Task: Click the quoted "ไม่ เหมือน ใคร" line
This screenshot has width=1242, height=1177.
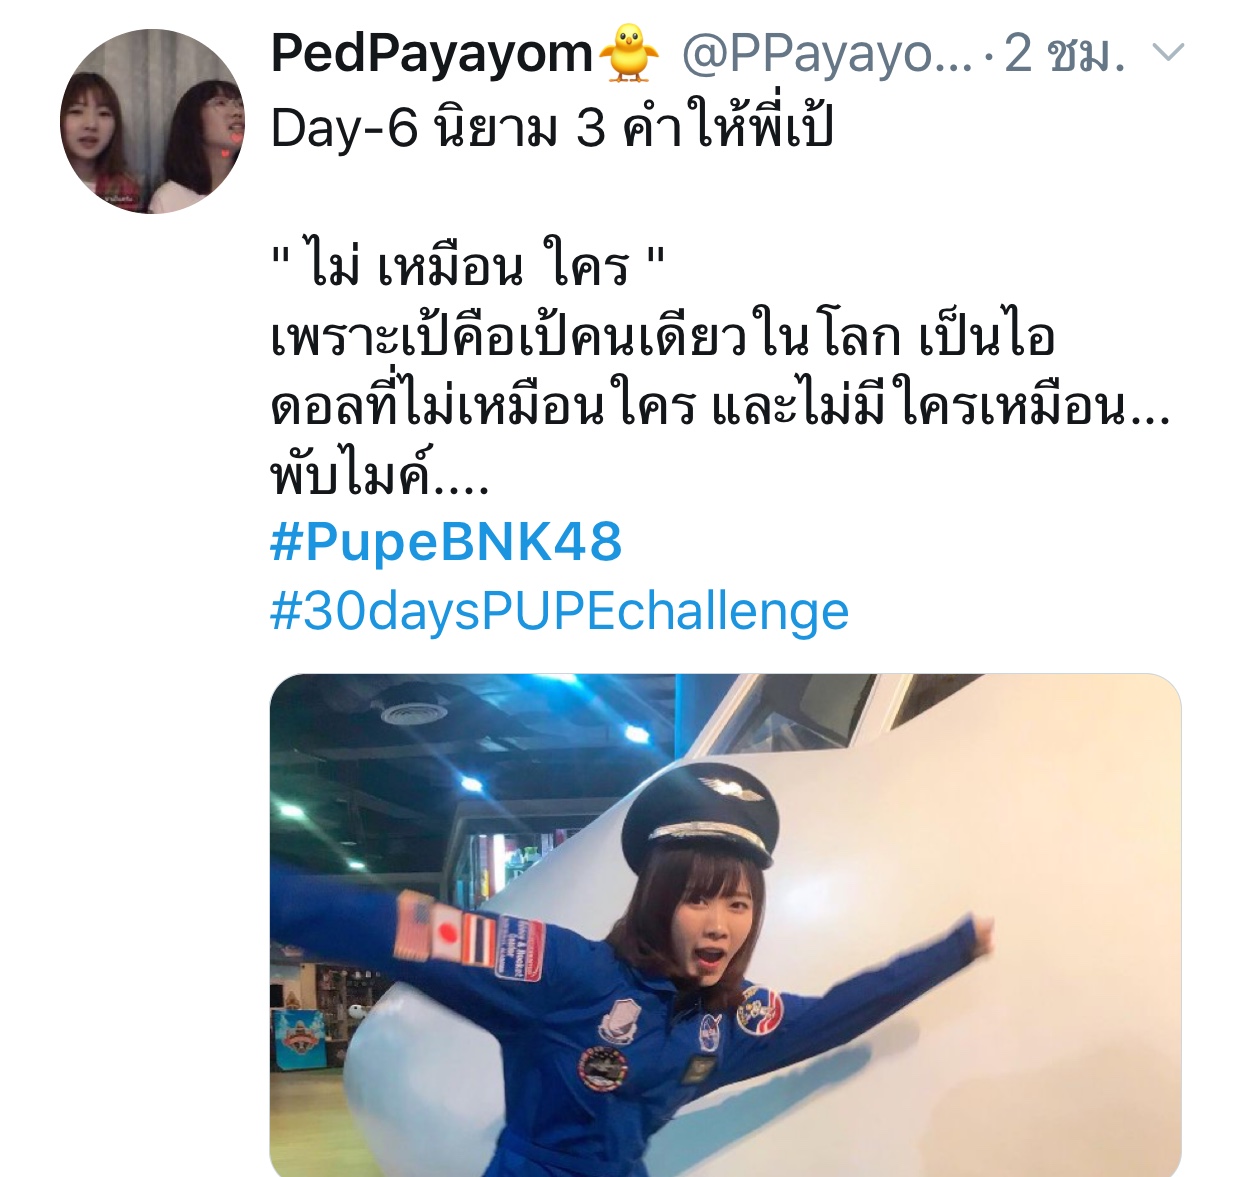Action: 467,266
